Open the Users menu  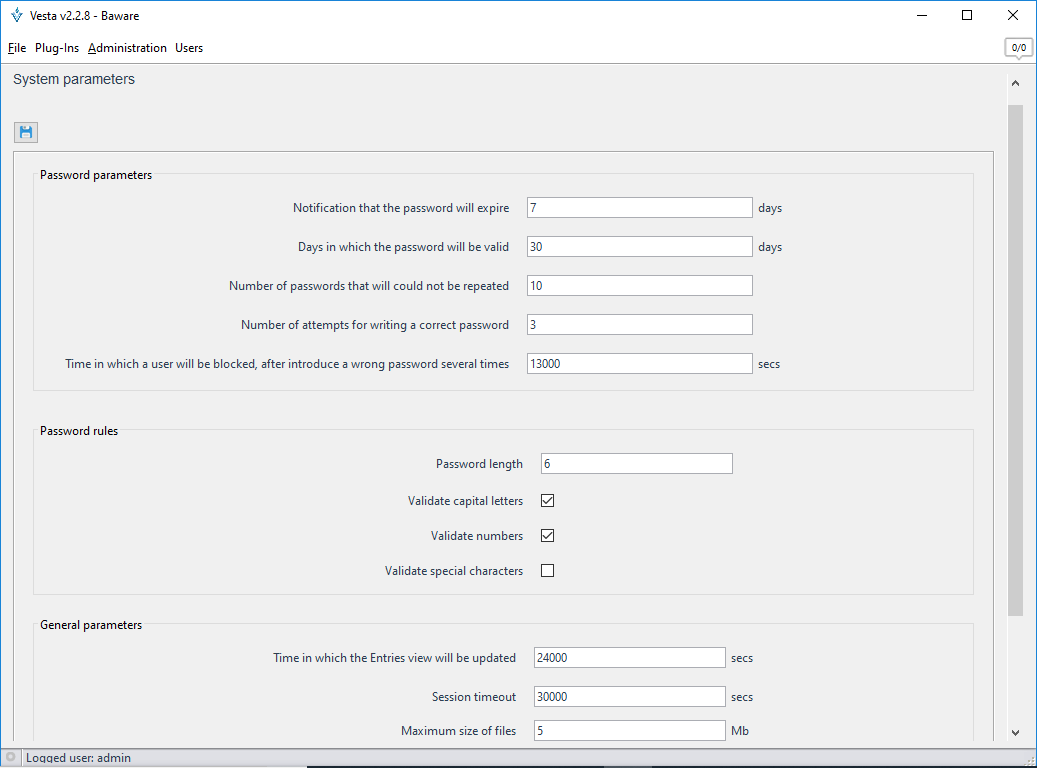(x=189, y=48)
